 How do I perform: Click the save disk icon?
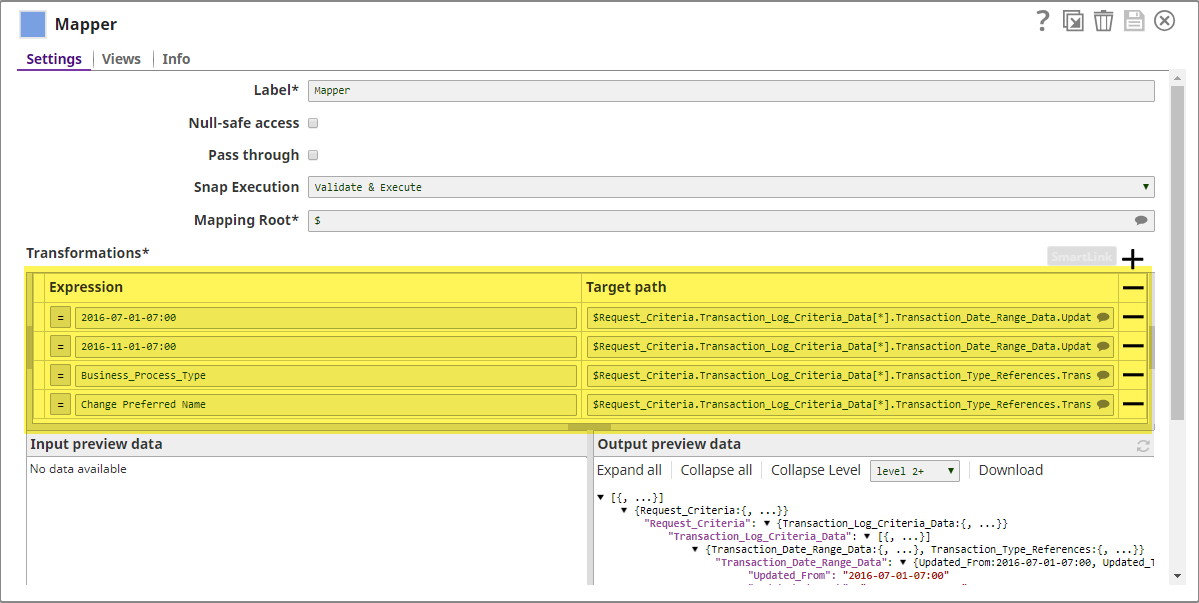tap(1134, 21)
